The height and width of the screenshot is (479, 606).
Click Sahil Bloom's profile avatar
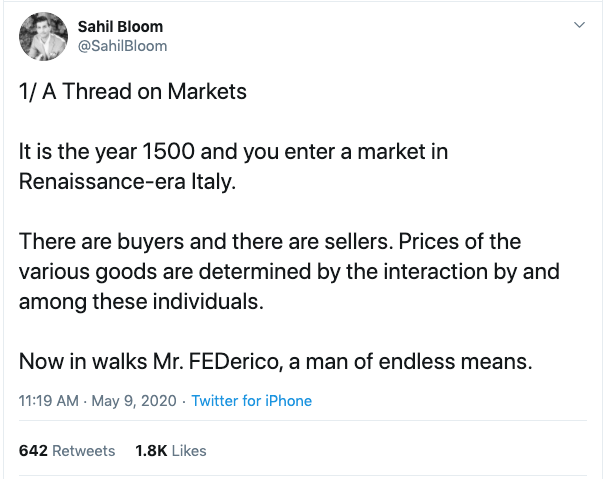(x=42, y=35)
